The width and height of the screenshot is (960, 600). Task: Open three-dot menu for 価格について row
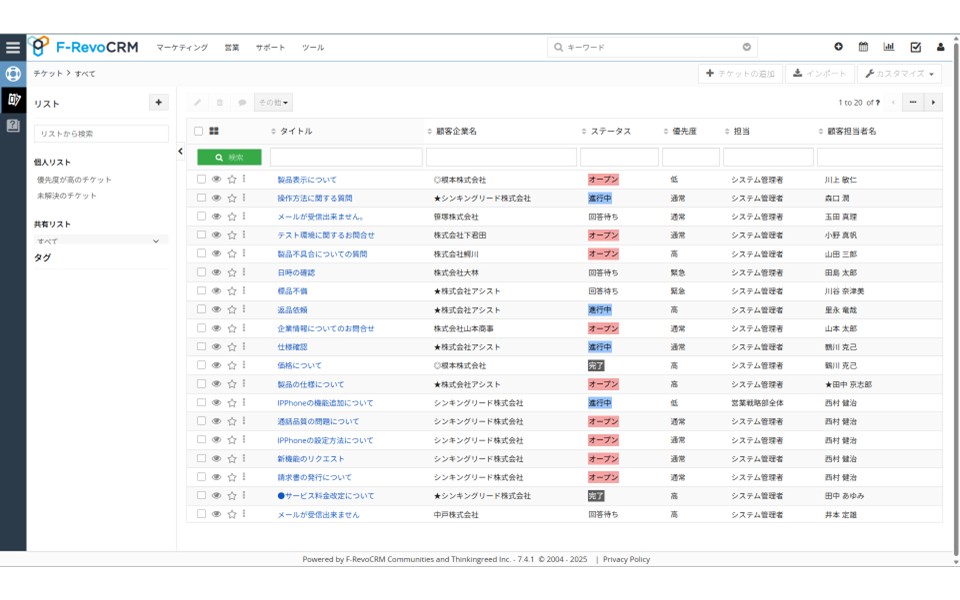point(244,365)
